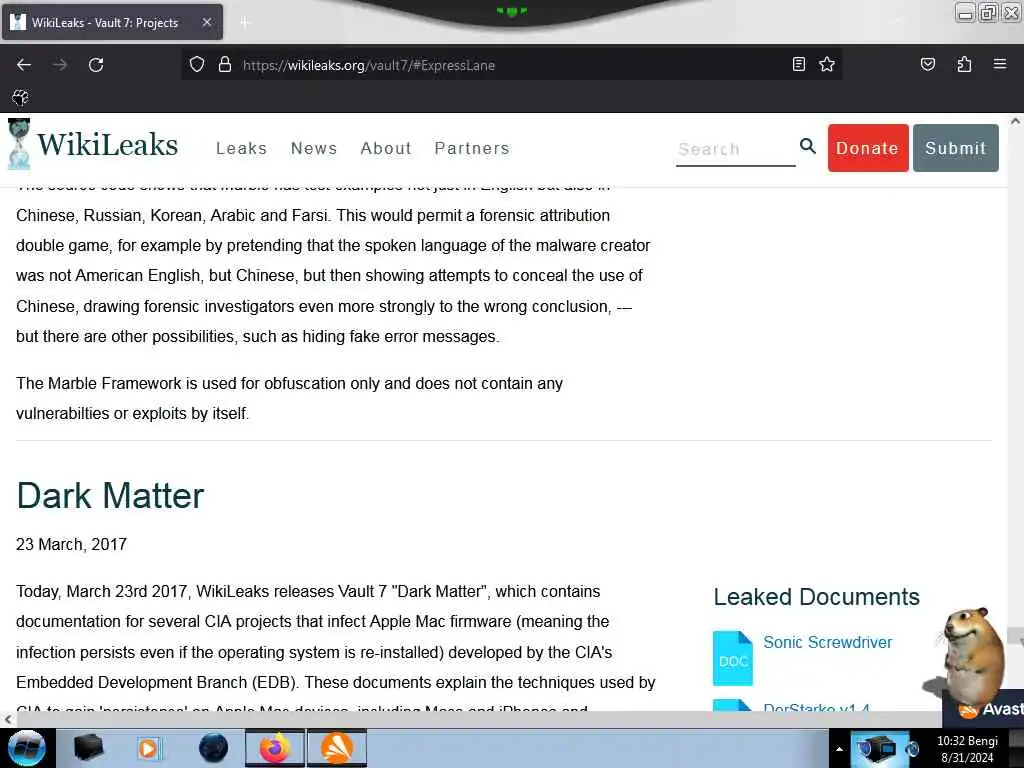Toggle reader view icon
The image size is (1024, 768).
point(798,64)
